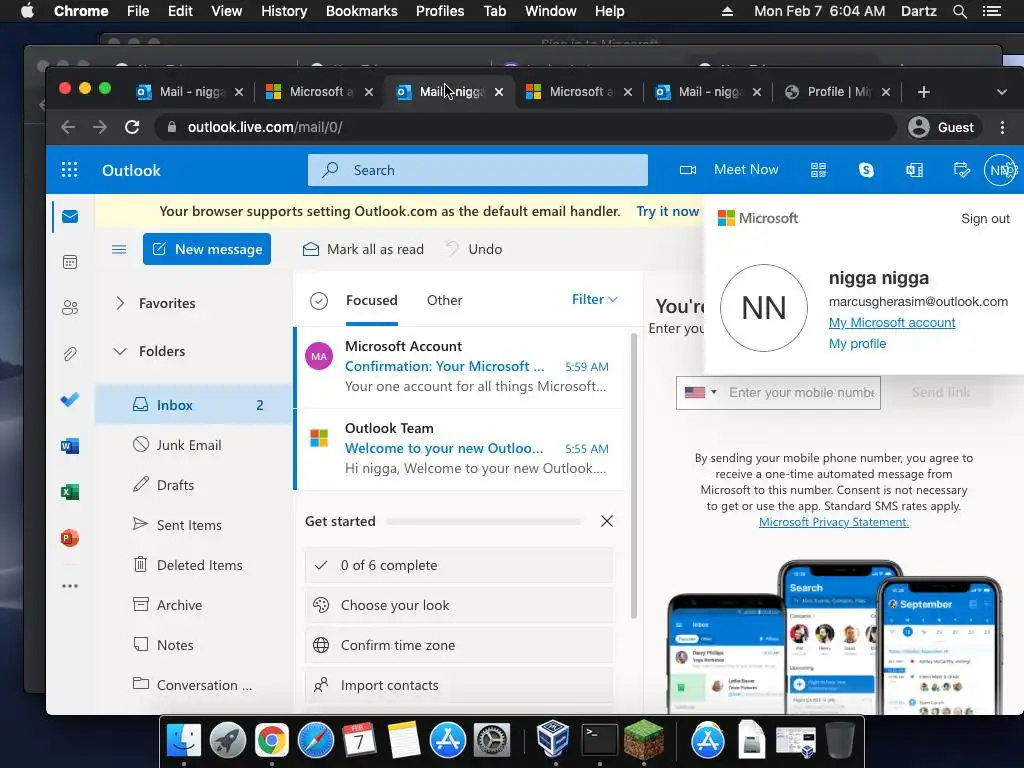Click the New message button
The image size is (1024, 768).
point(207,249)
